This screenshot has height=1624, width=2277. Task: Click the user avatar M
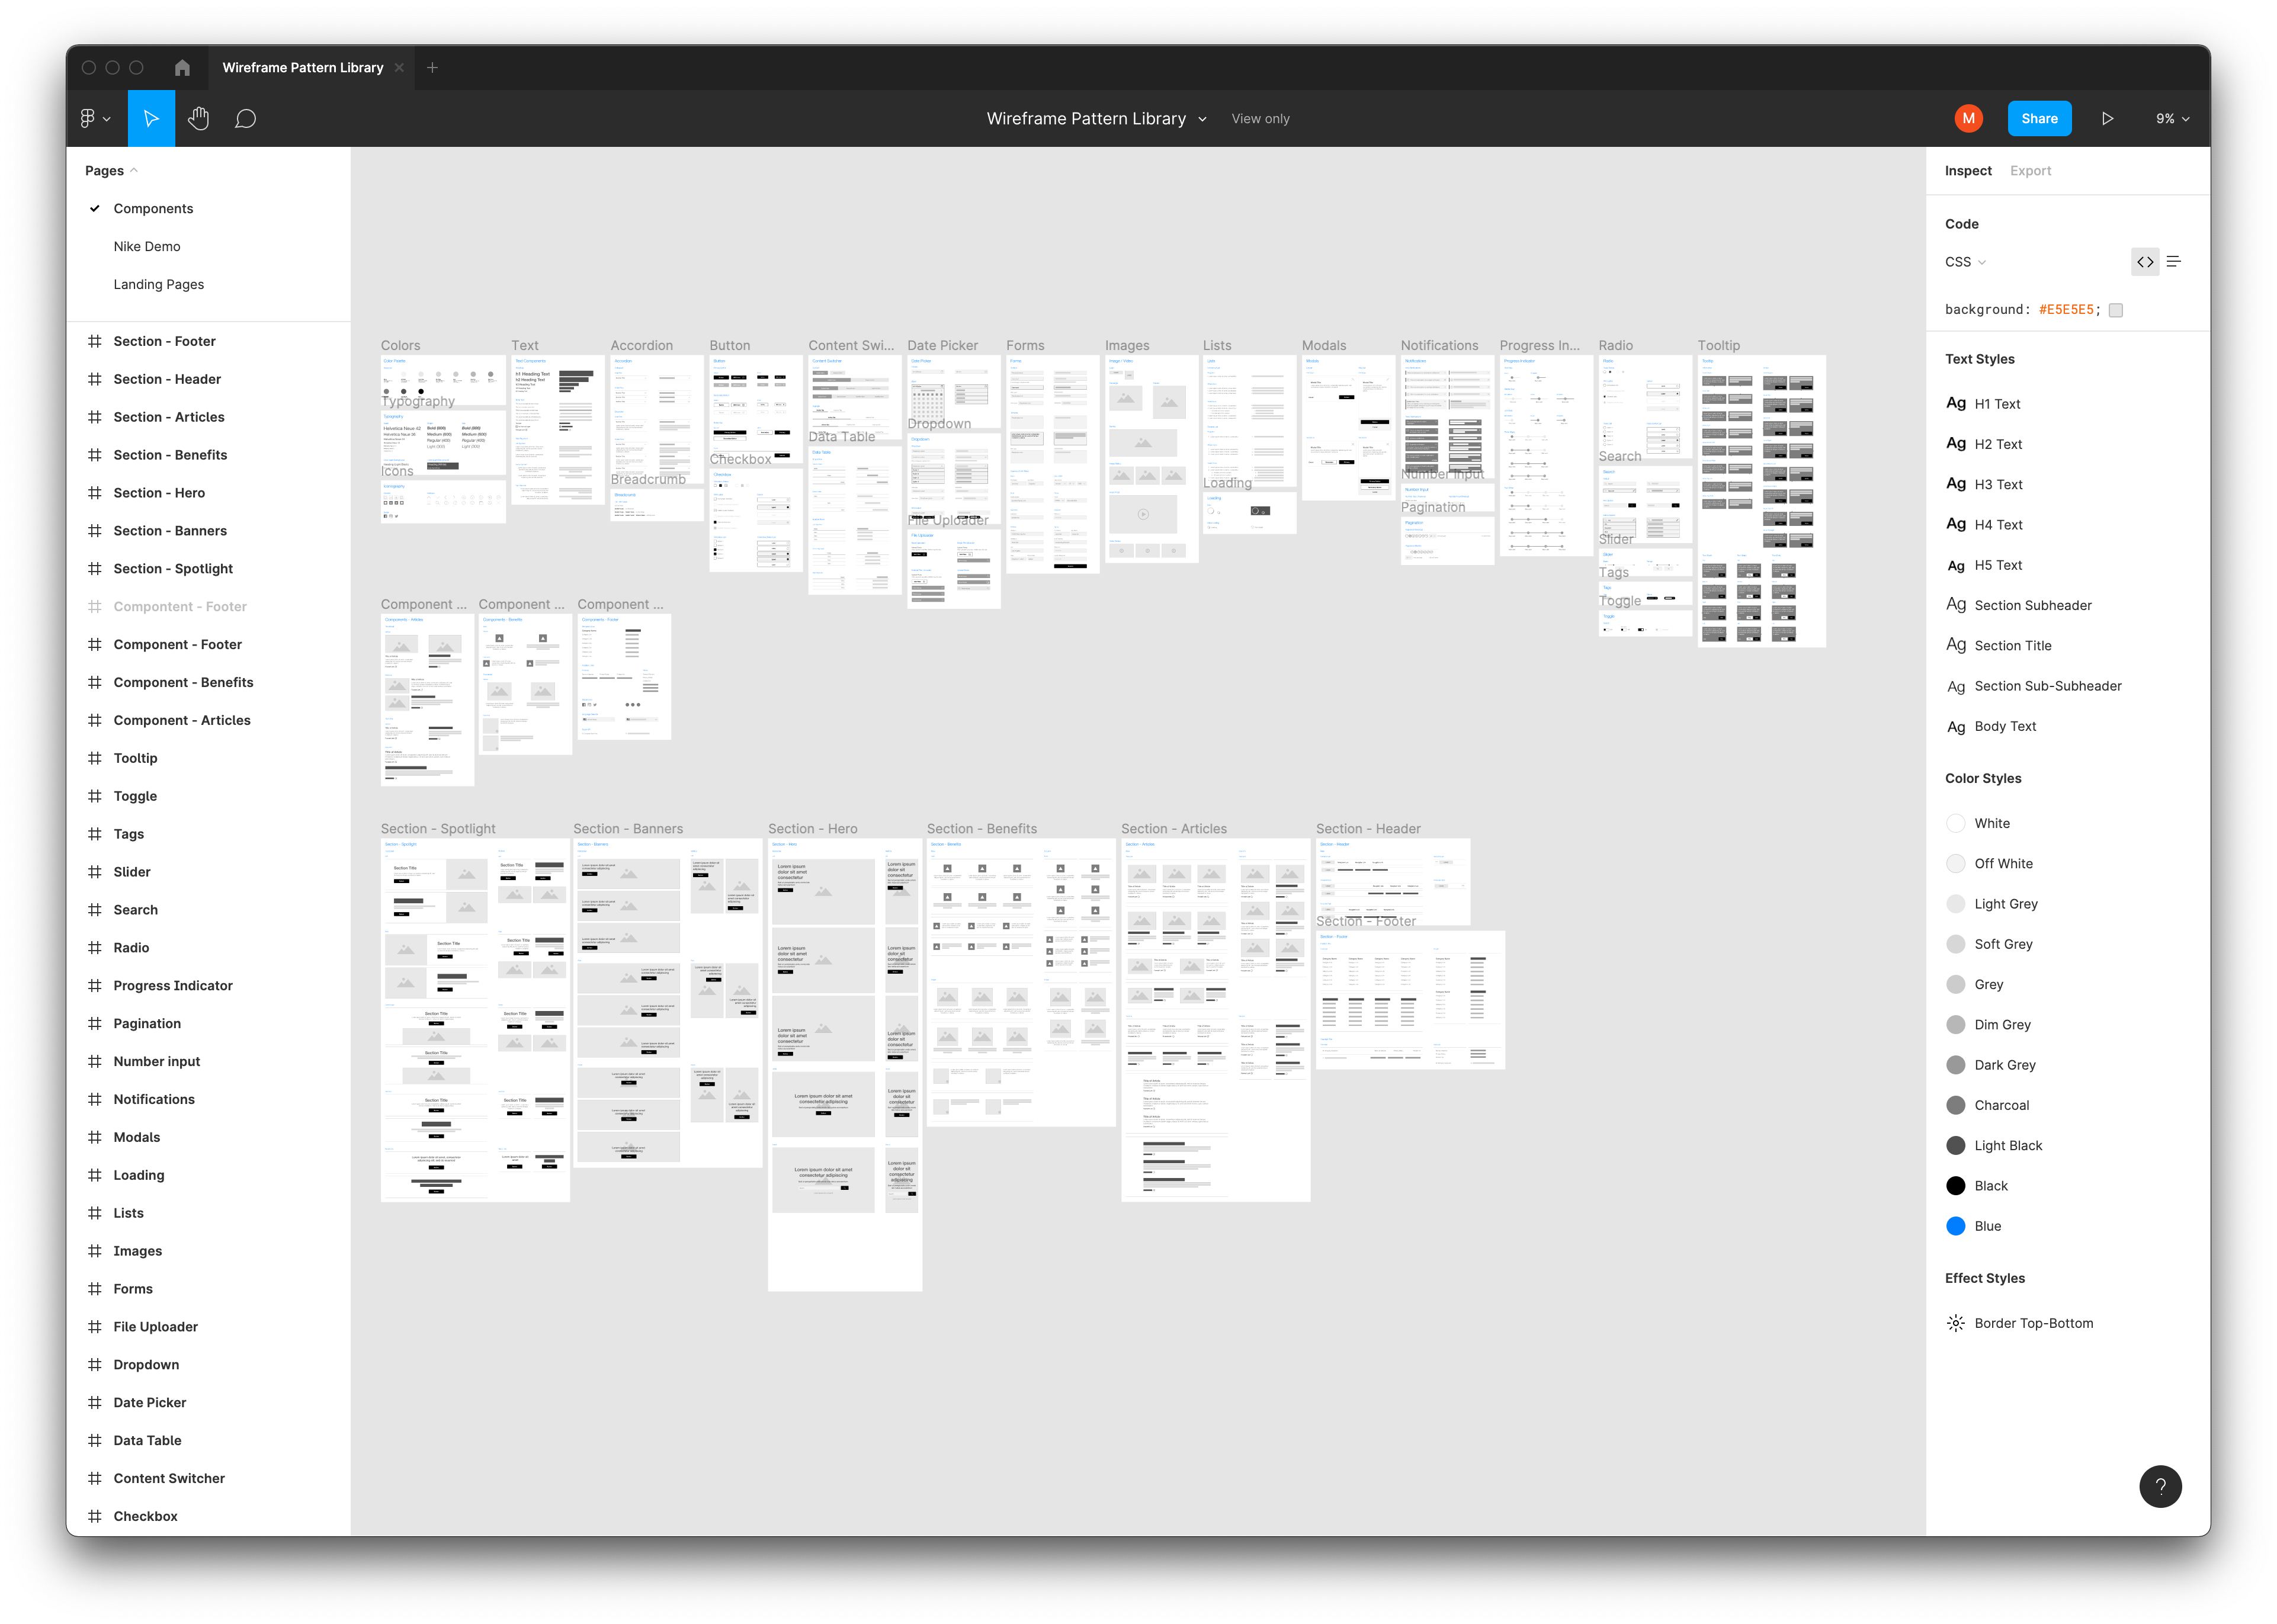click(1968, 119)
